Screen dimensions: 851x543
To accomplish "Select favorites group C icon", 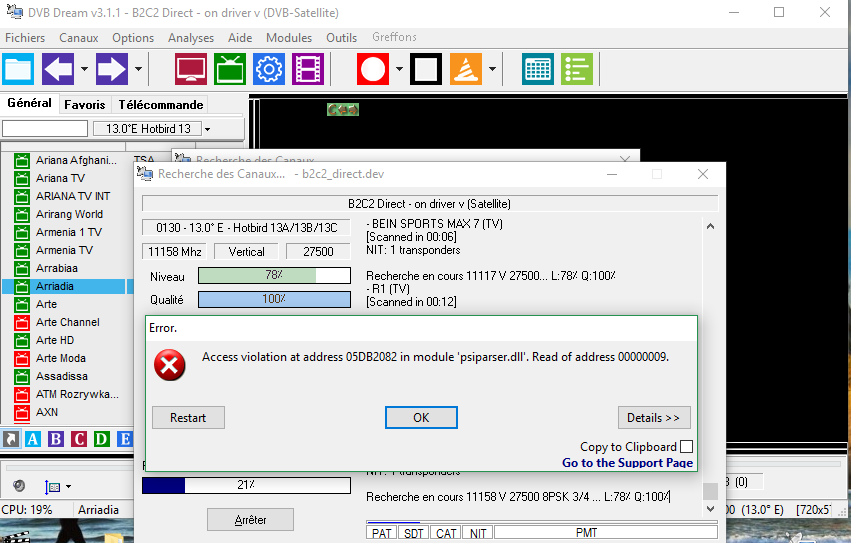I will pos(79,439).
